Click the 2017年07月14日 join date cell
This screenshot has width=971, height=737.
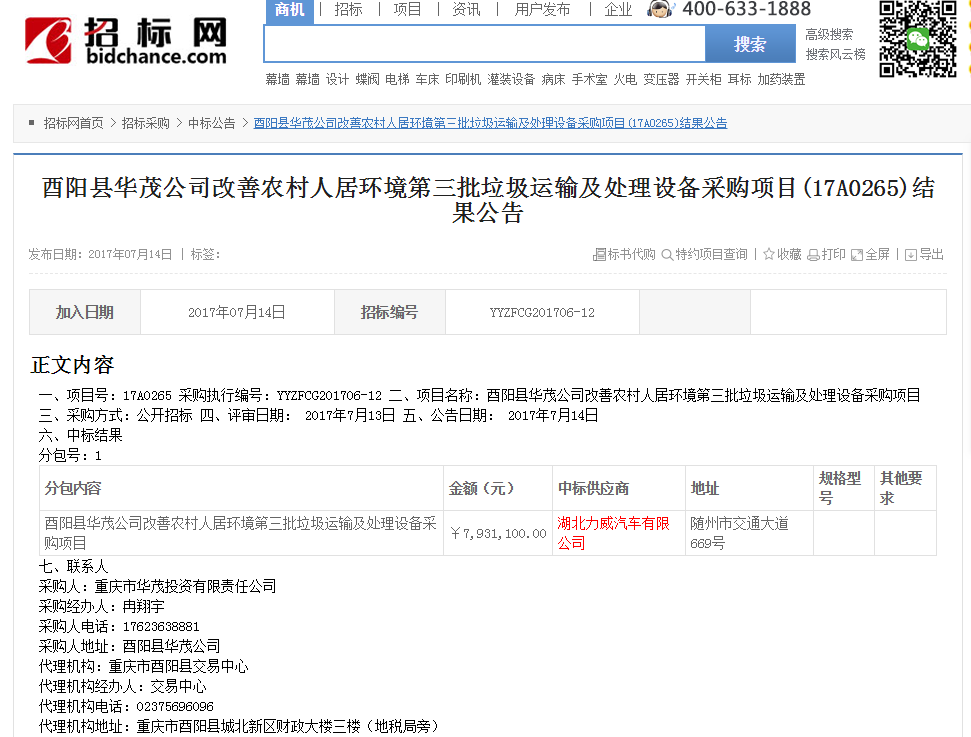[x=237, y=313]
